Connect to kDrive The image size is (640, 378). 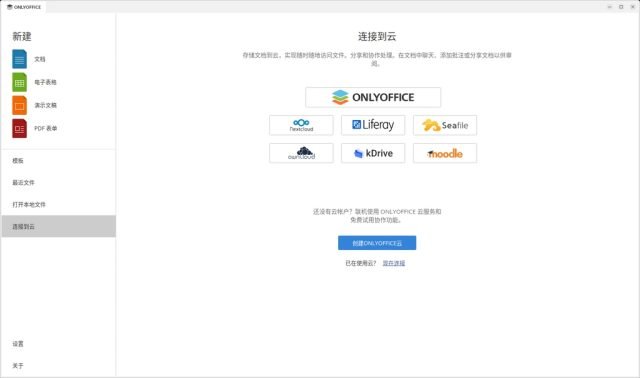pos(373,153)
